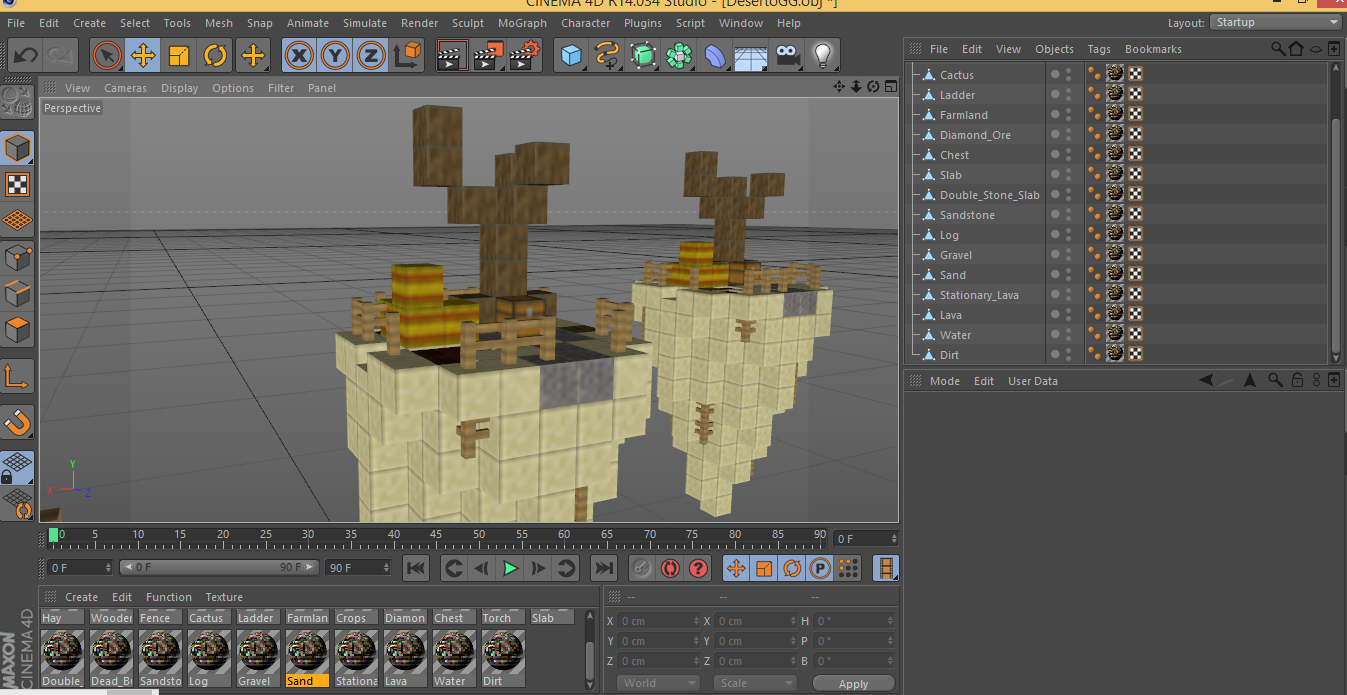Click the Enable Axis icon
The height and width of the screenshot is (695, 1347).
[x=17, y=377]
